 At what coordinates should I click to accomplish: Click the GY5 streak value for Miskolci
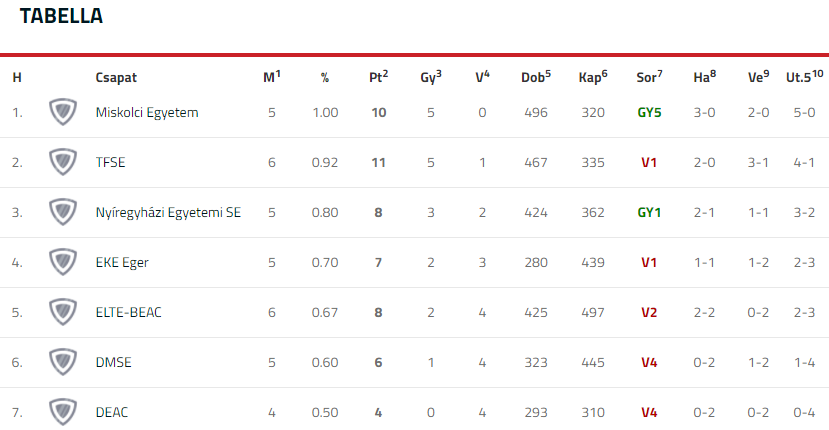point(649,113)
